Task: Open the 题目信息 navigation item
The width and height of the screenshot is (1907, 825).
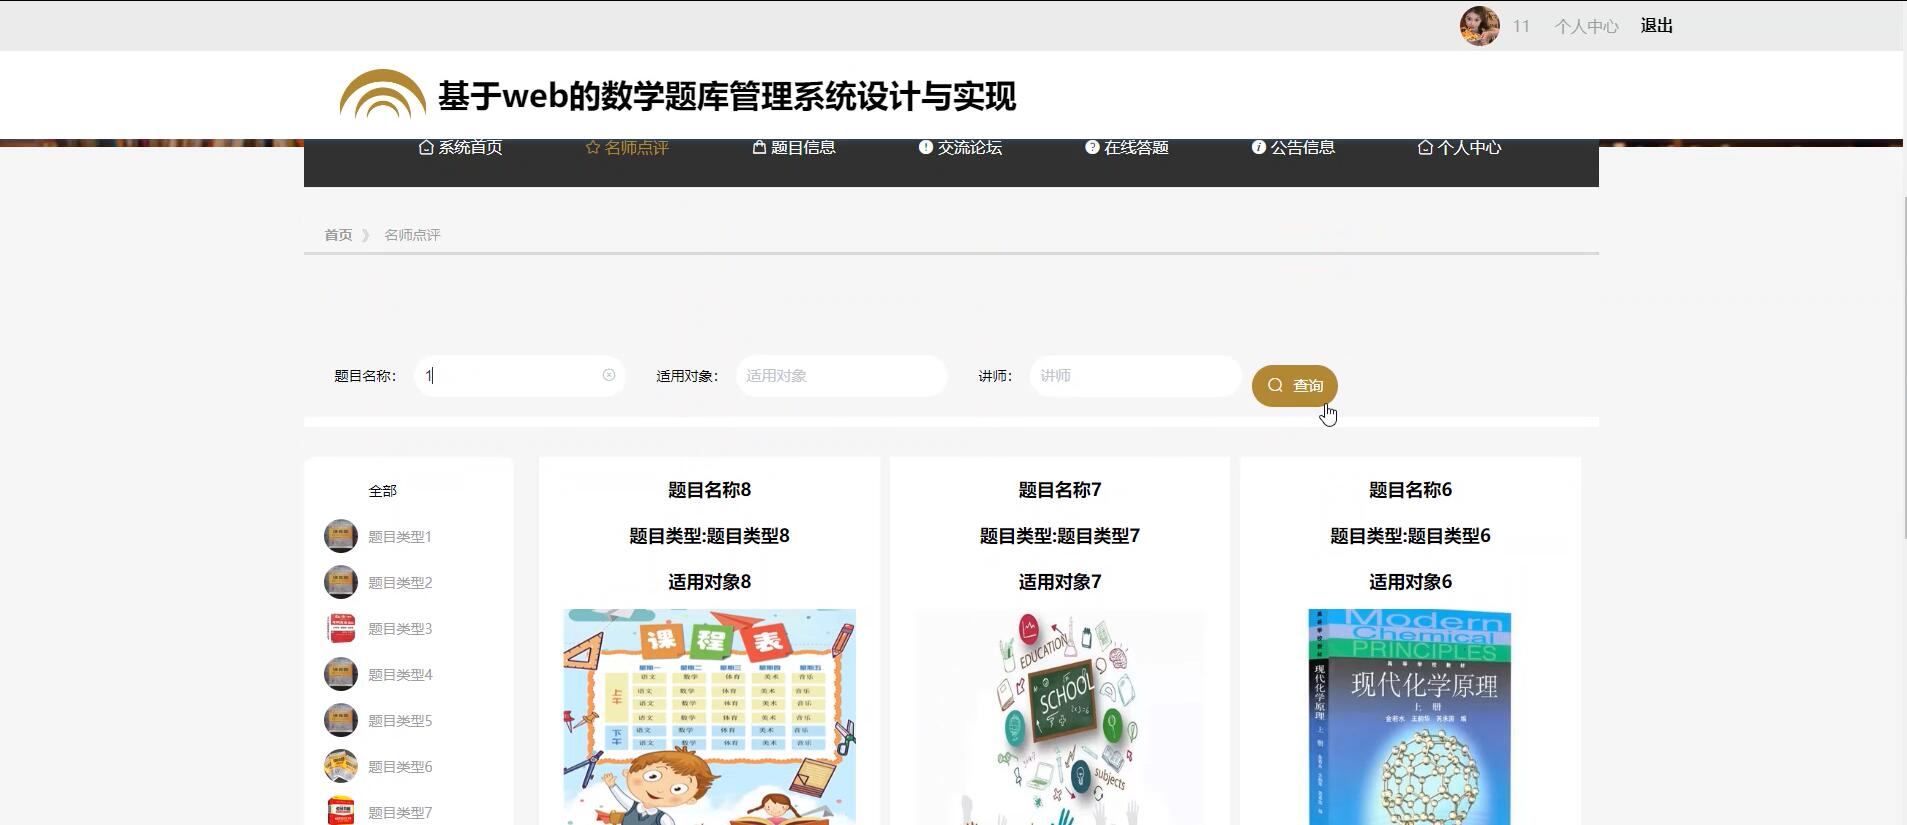Action: click(x=794, y=147)
